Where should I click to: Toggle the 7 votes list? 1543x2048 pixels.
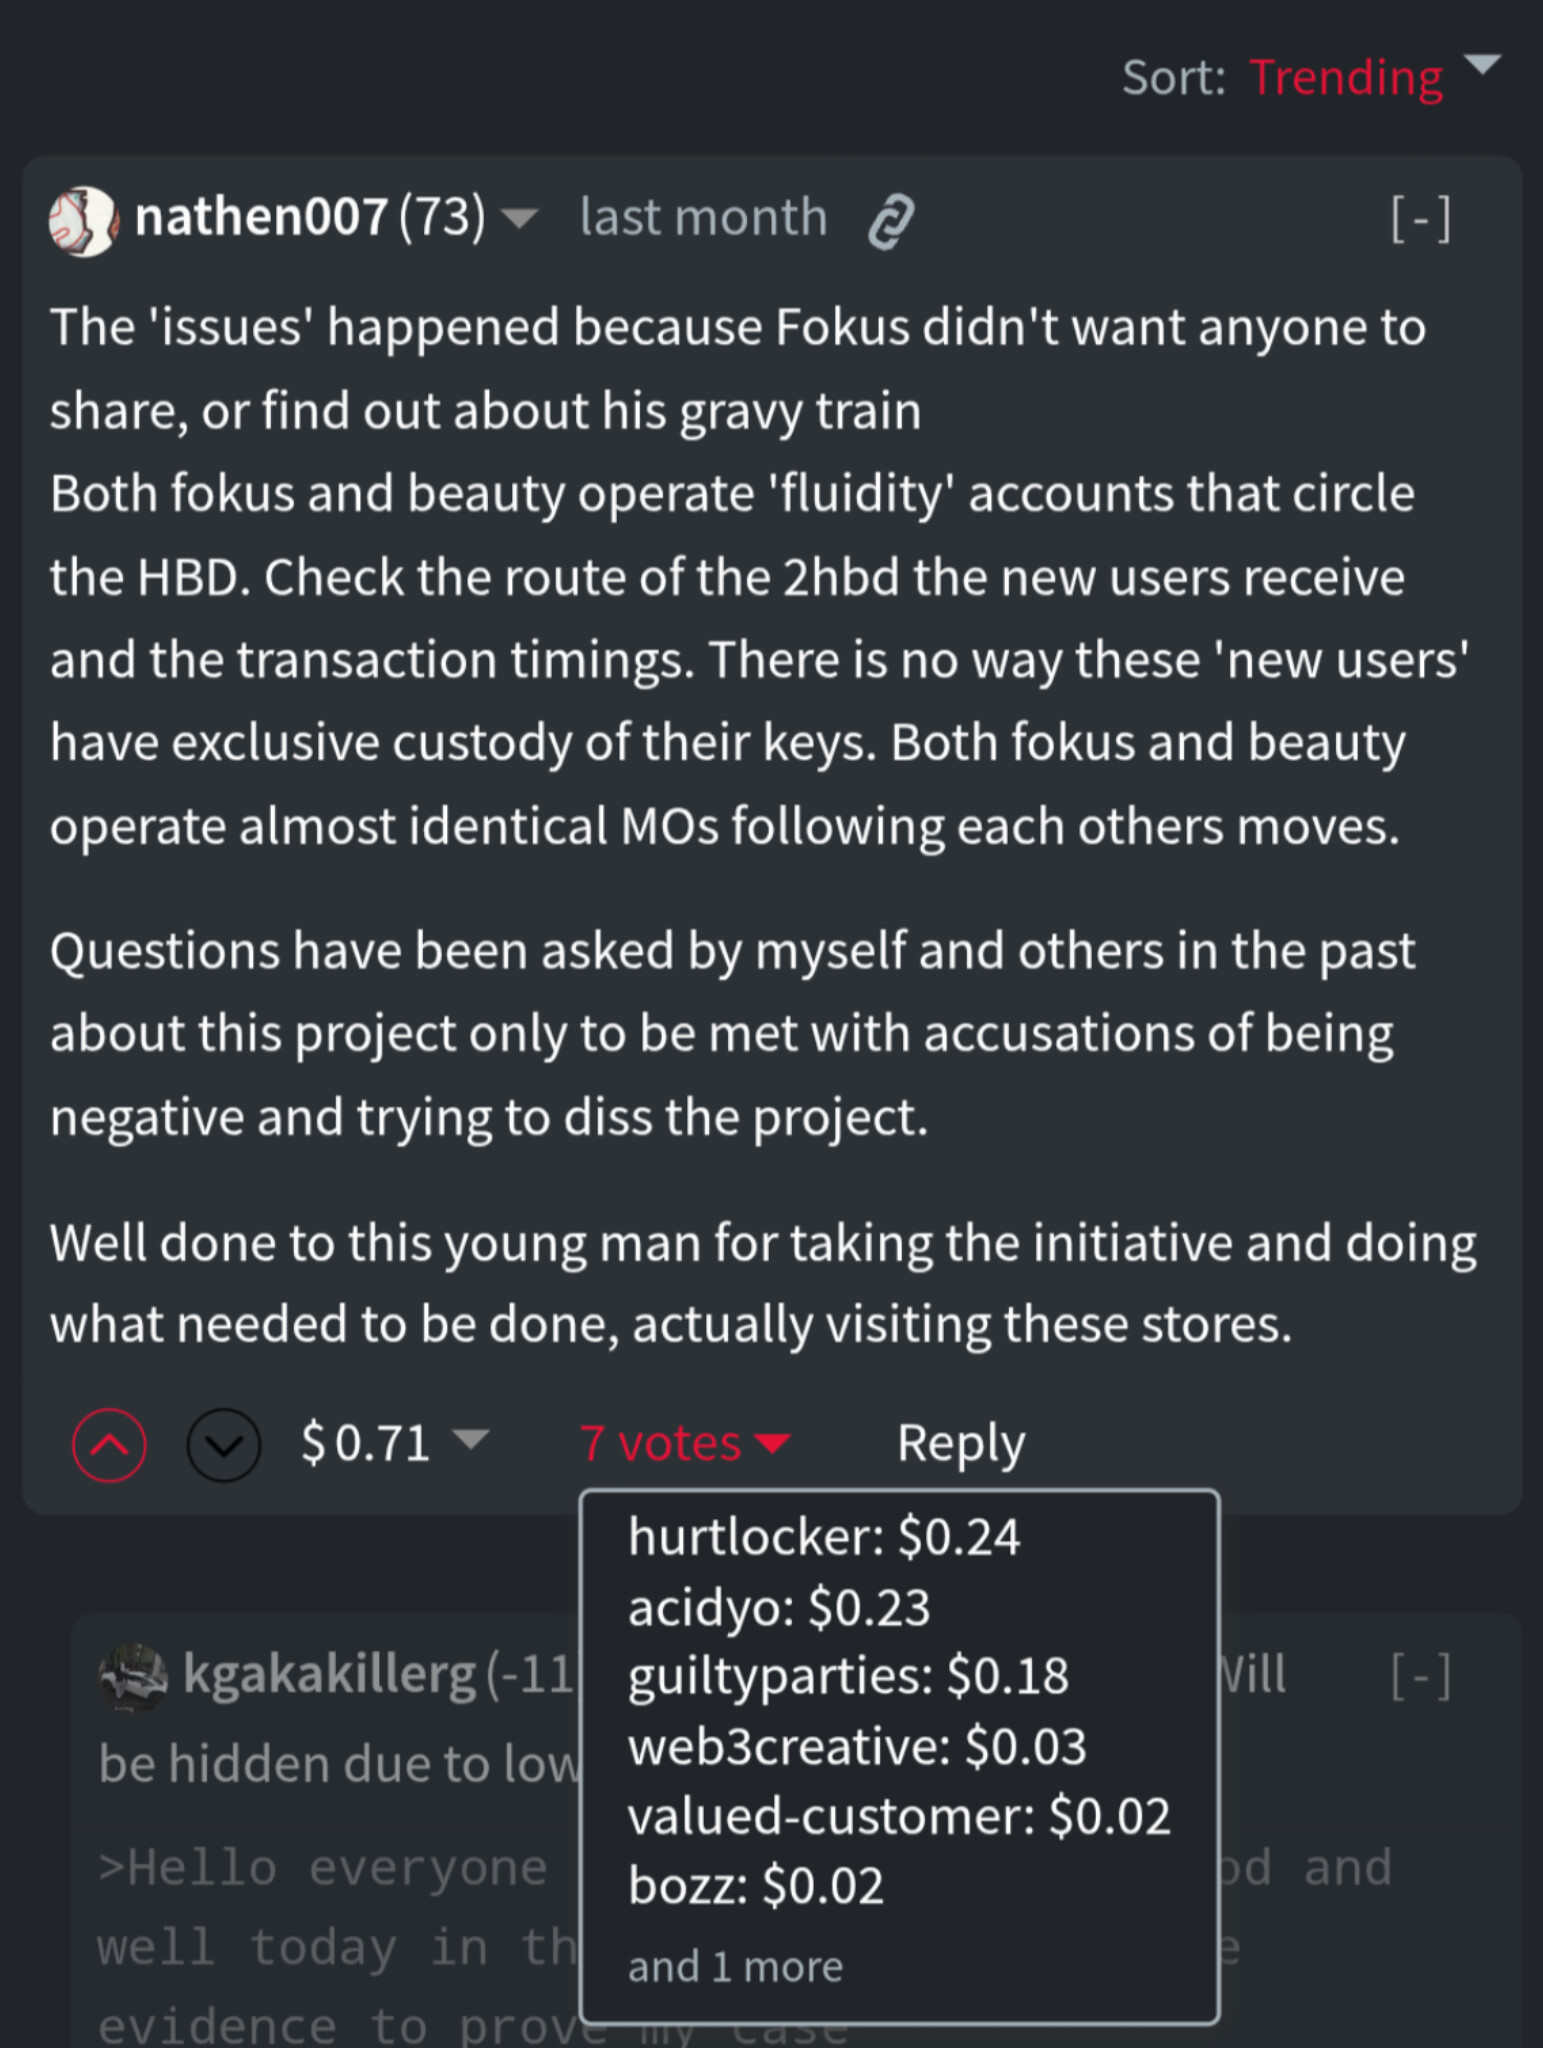coord(685,1443)
